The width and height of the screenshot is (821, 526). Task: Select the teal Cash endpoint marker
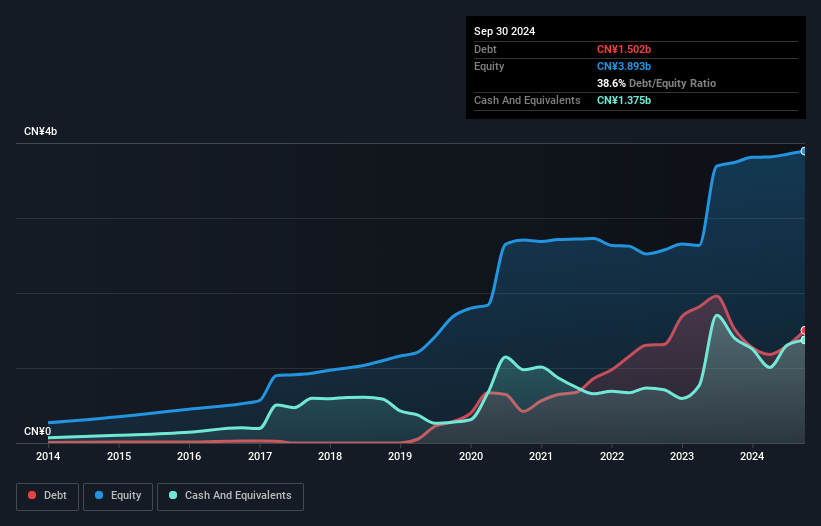click(804, 340)
